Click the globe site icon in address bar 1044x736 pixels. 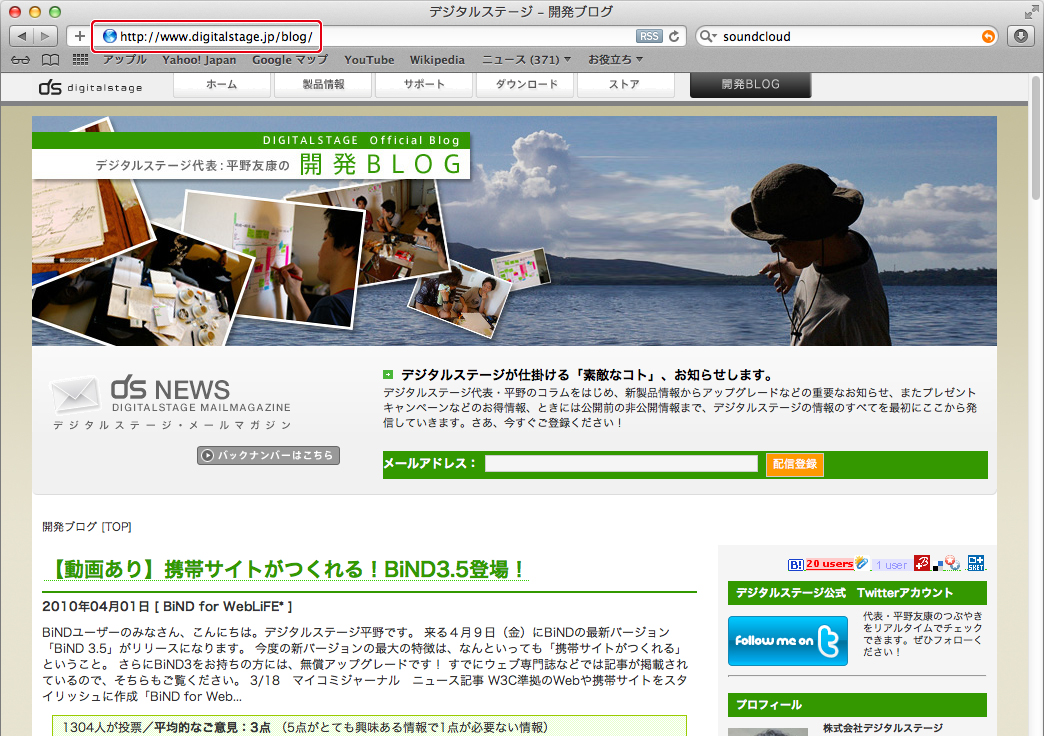(110, 36)
